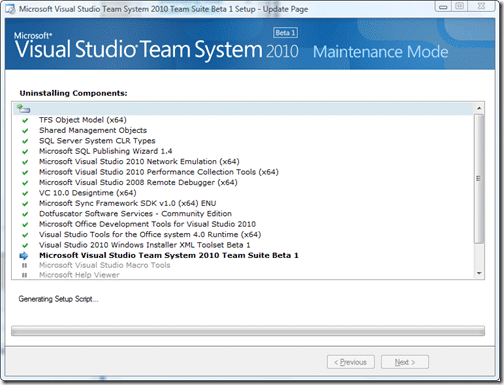Click the checkmark beside Windows Installer XML Toolset Beta 1
This screenshot has width=504, height=385.
point(25,245)
